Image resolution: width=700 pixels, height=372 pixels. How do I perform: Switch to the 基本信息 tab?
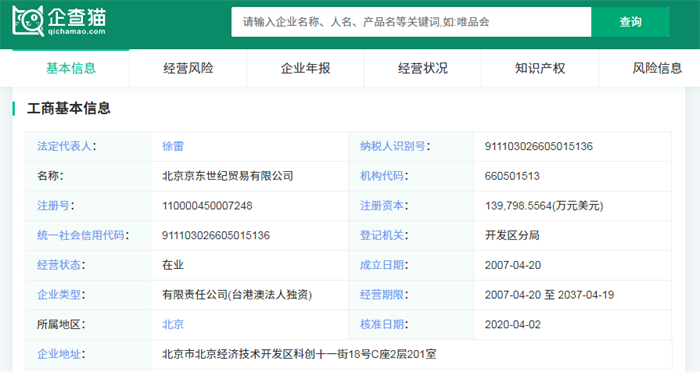[x=71, y=68]
